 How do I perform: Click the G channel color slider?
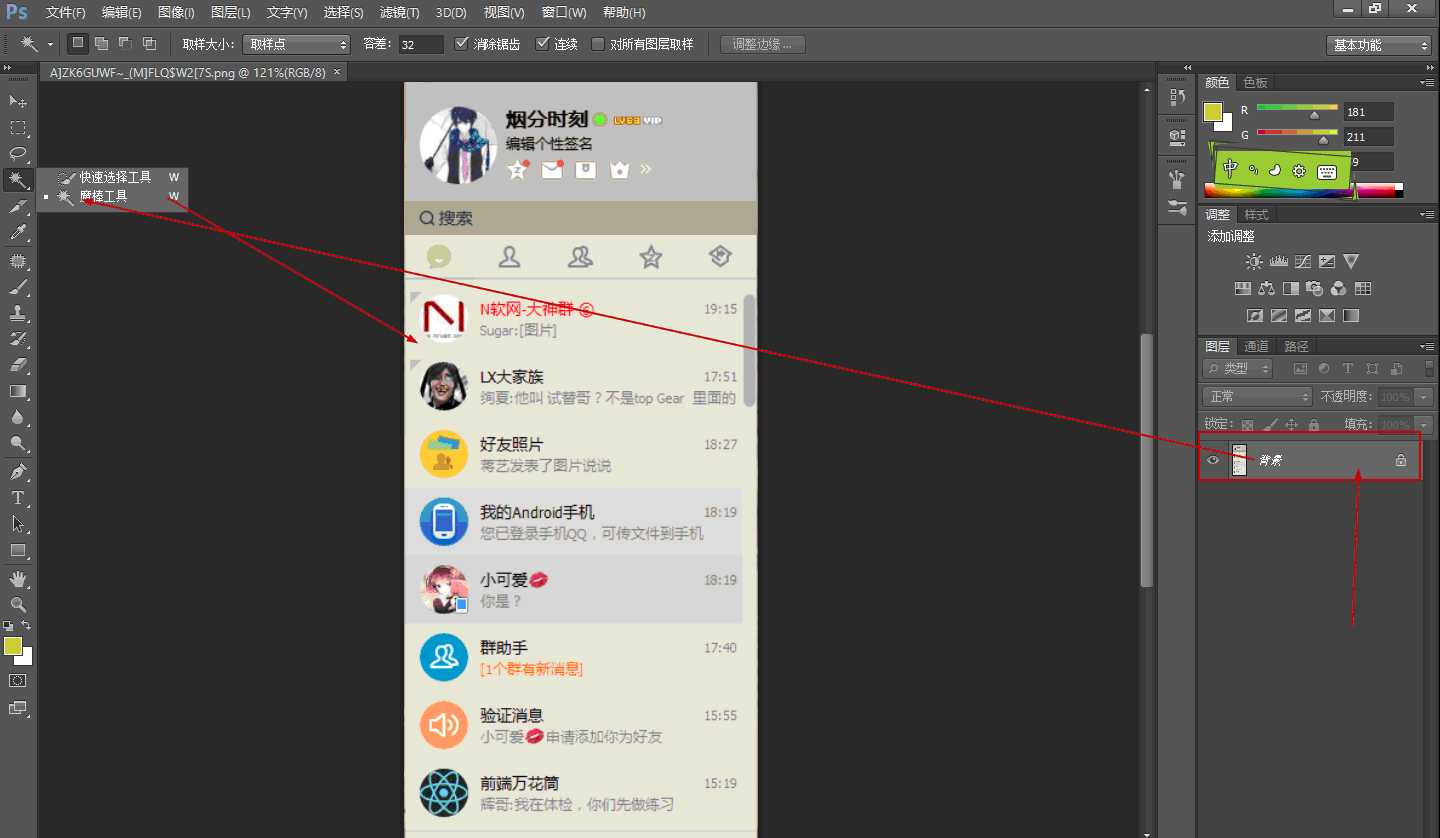click(x=1297, y=136)
